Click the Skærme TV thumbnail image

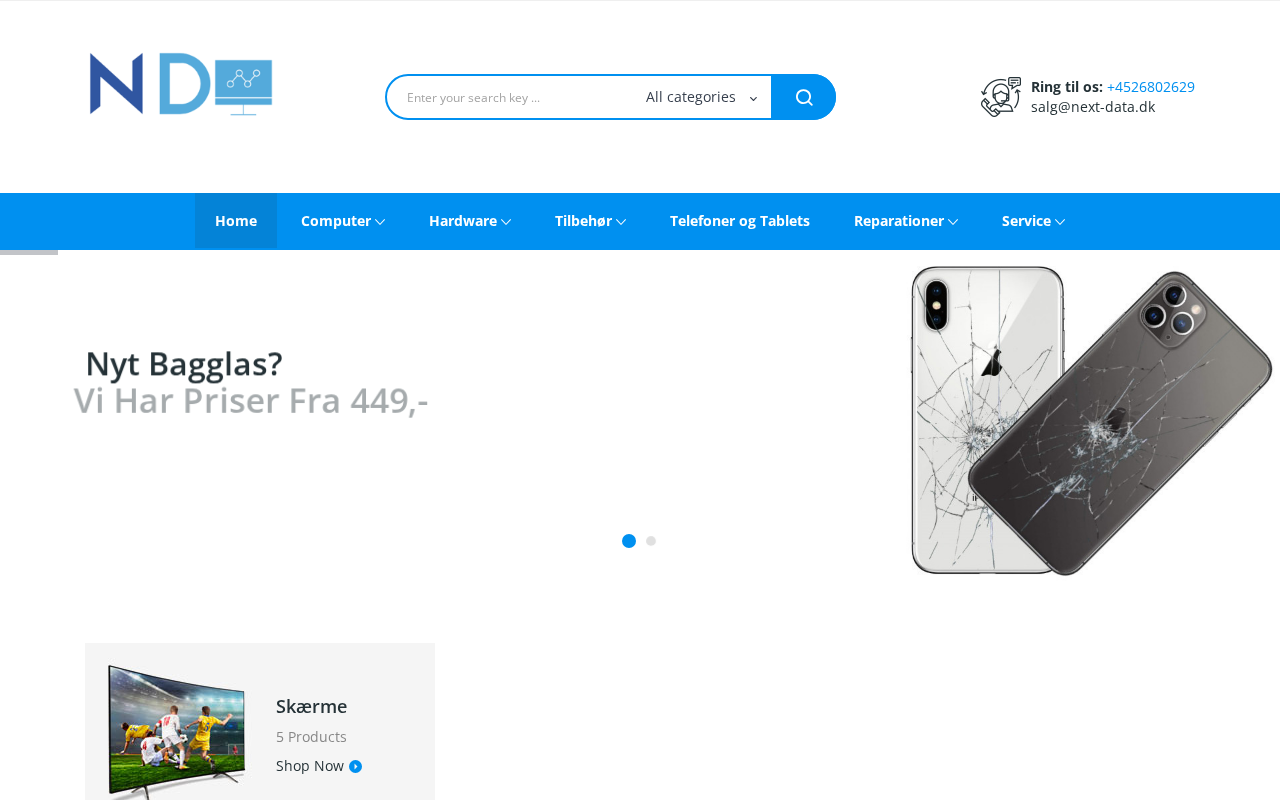[x=176, y=732]
